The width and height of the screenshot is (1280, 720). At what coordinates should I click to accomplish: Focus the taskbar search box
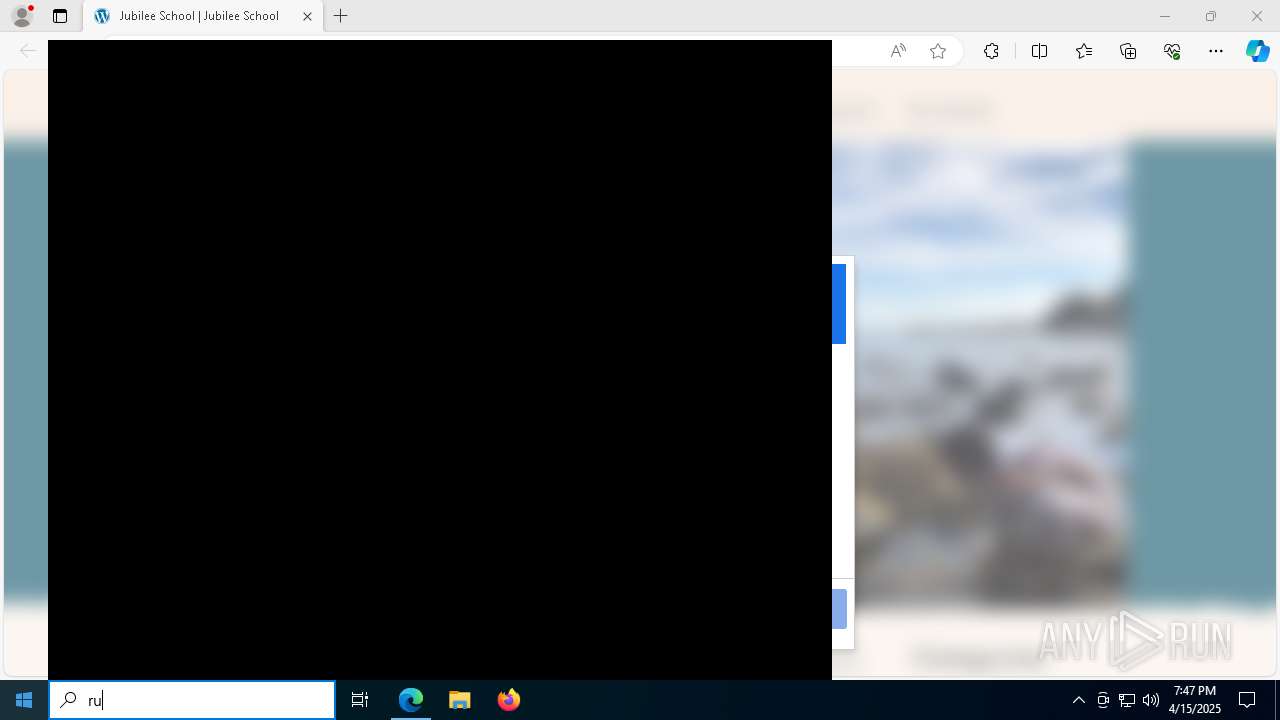192,700
